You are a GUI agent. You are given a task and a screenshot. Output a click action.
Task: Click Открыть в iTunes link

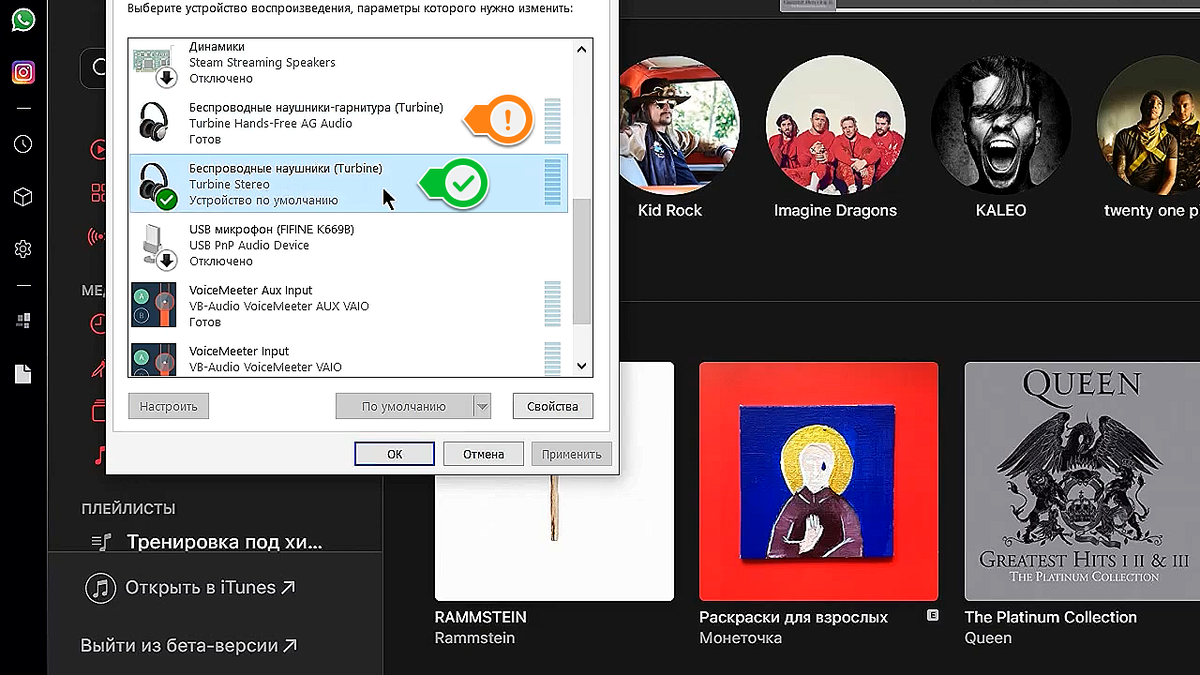click(210, 587)
